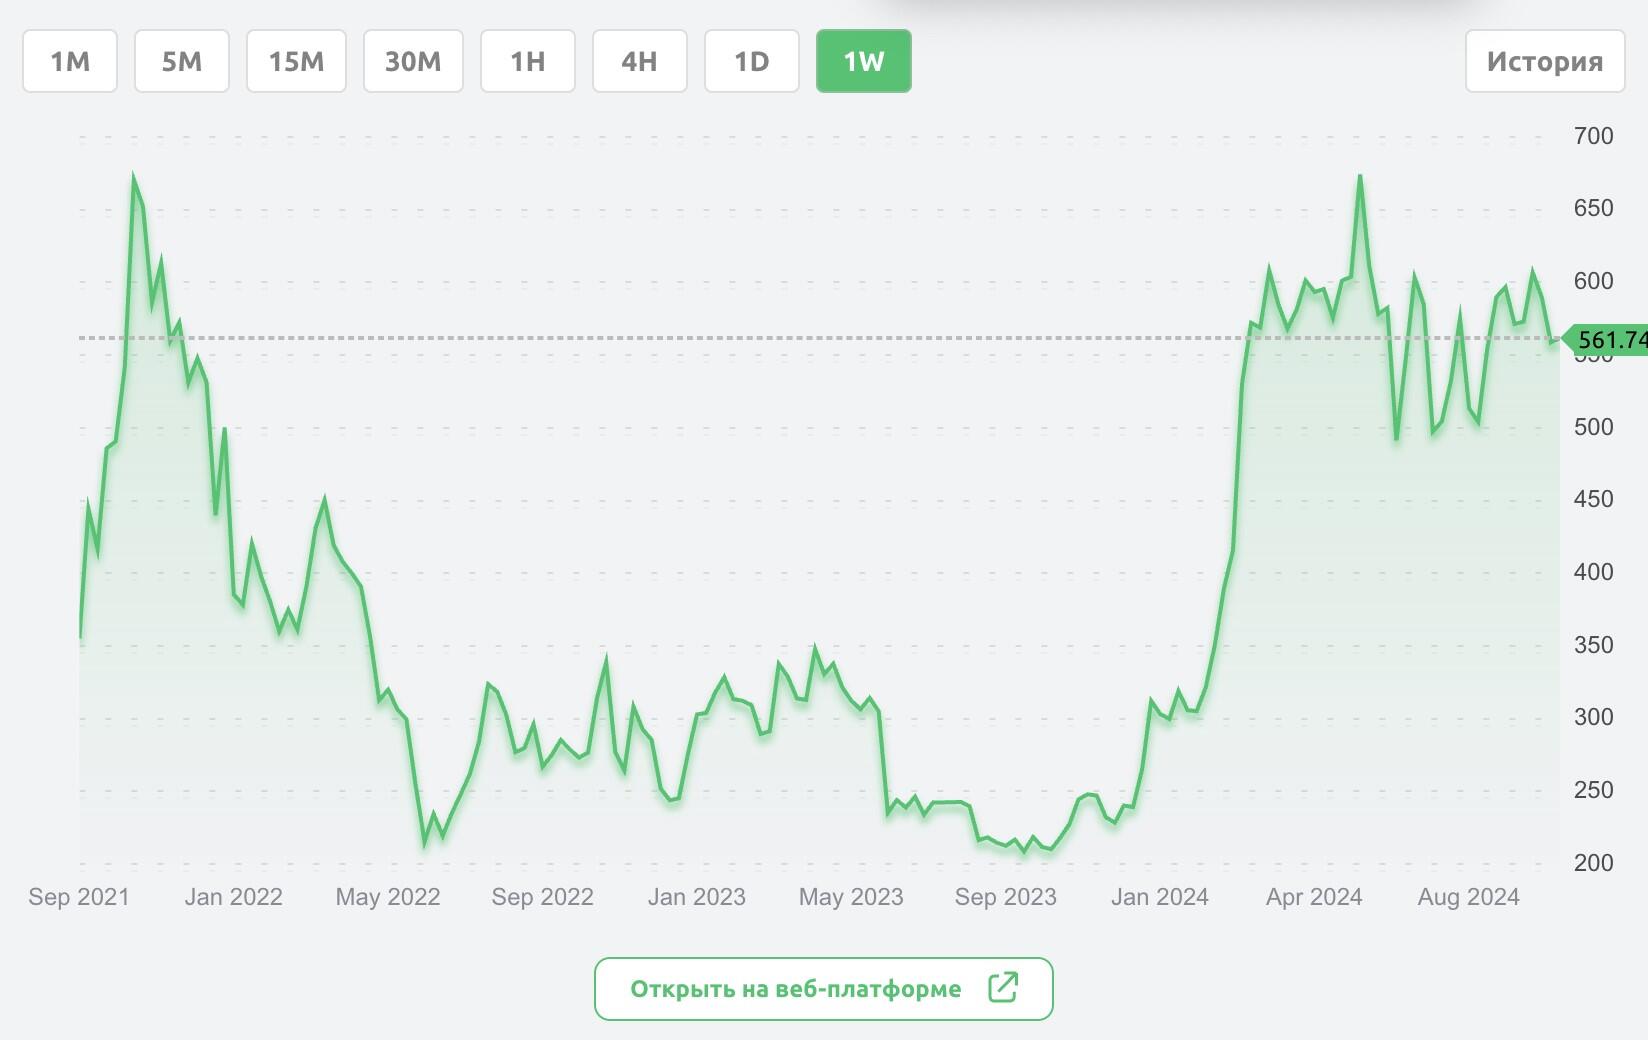Switch chart to 5M interval
This screenshot has width=1648, height=1040.
coord(182,62)
